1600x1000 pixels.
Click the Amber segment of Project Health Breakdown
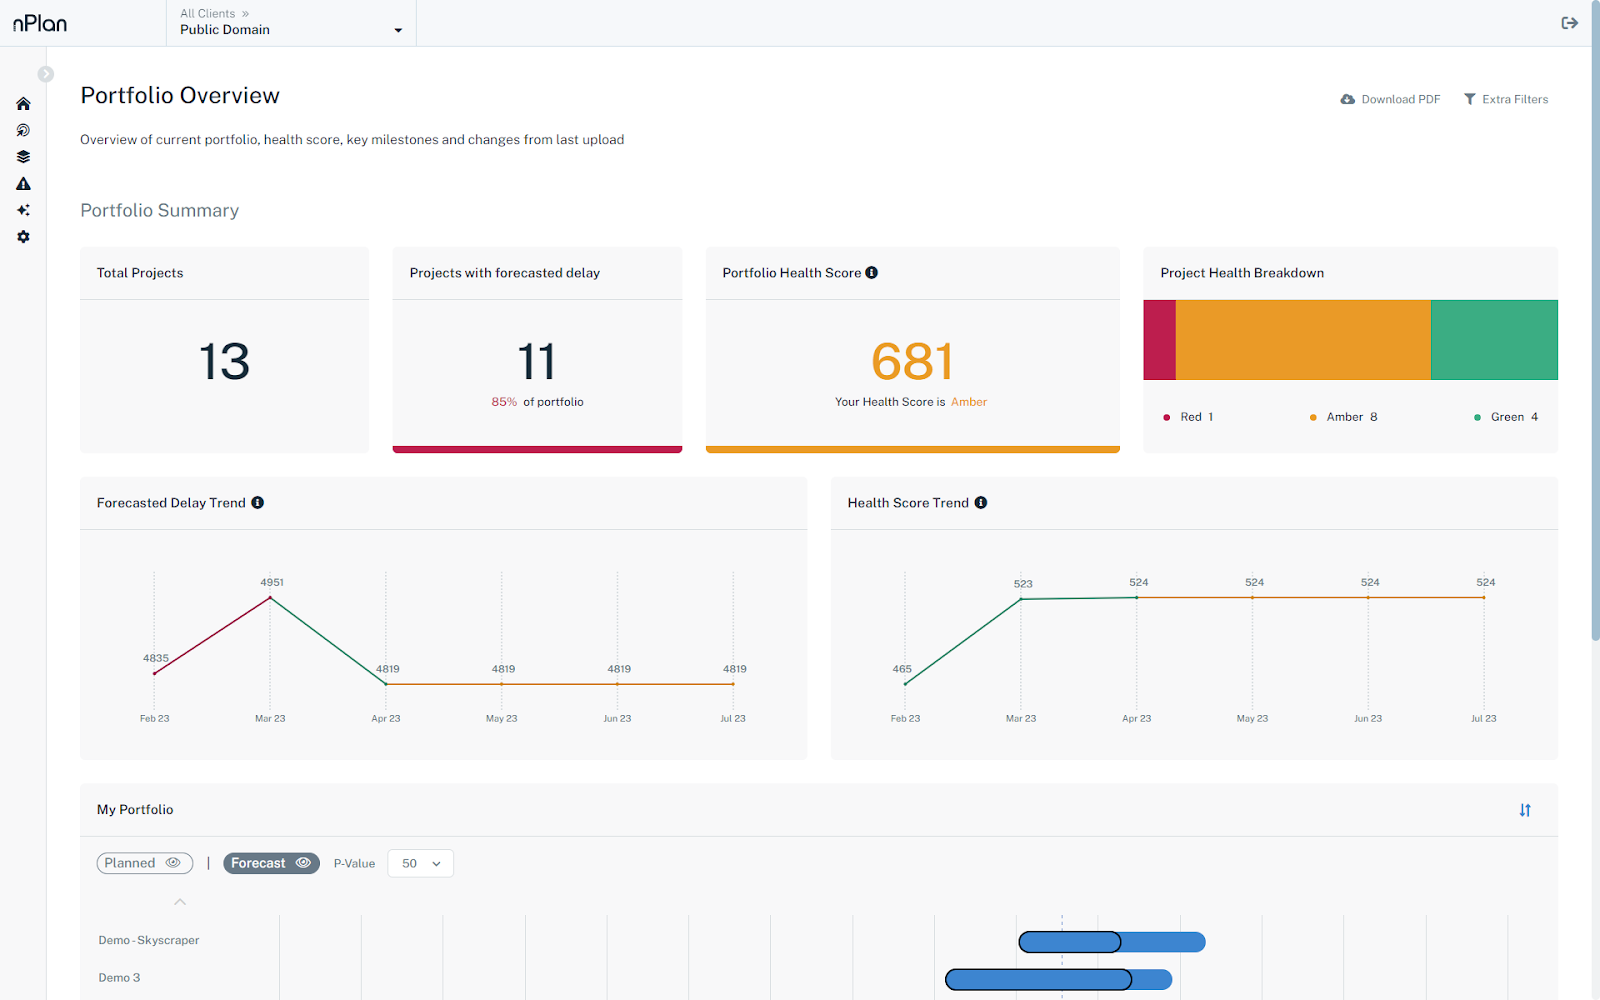(1300, 340)
